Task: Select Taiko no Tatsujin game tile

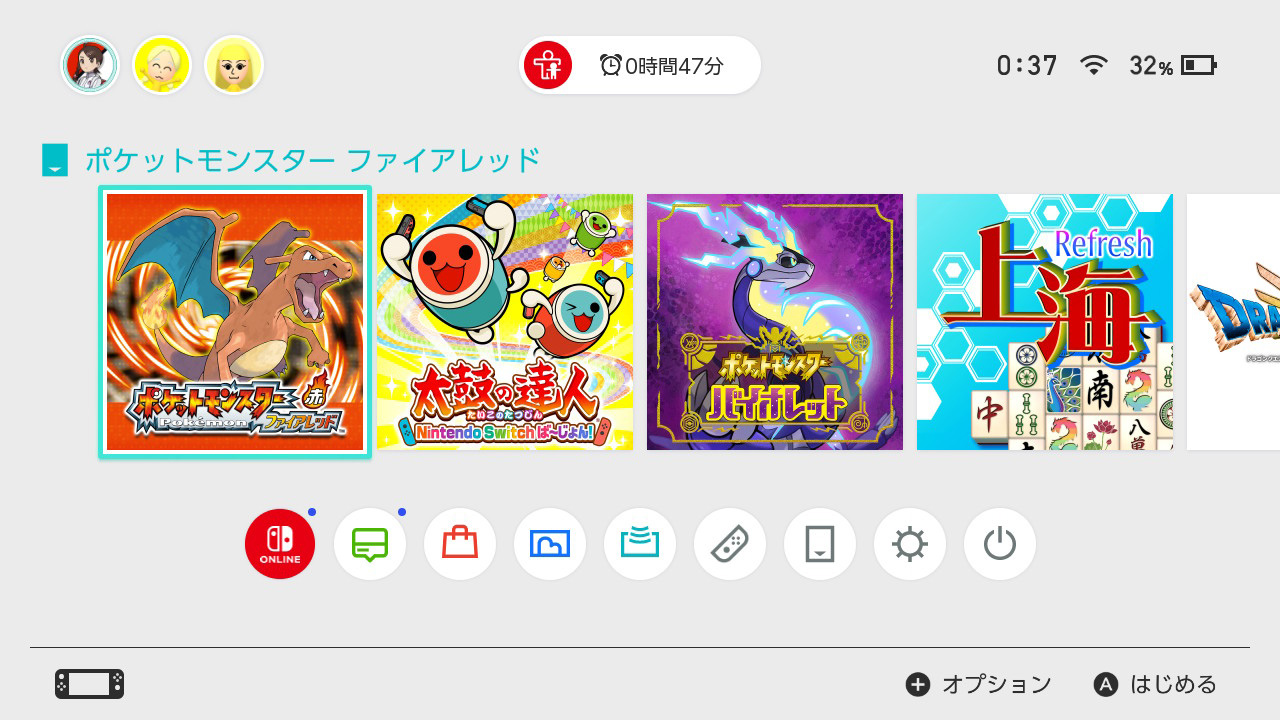Action: tap(505, 322)
